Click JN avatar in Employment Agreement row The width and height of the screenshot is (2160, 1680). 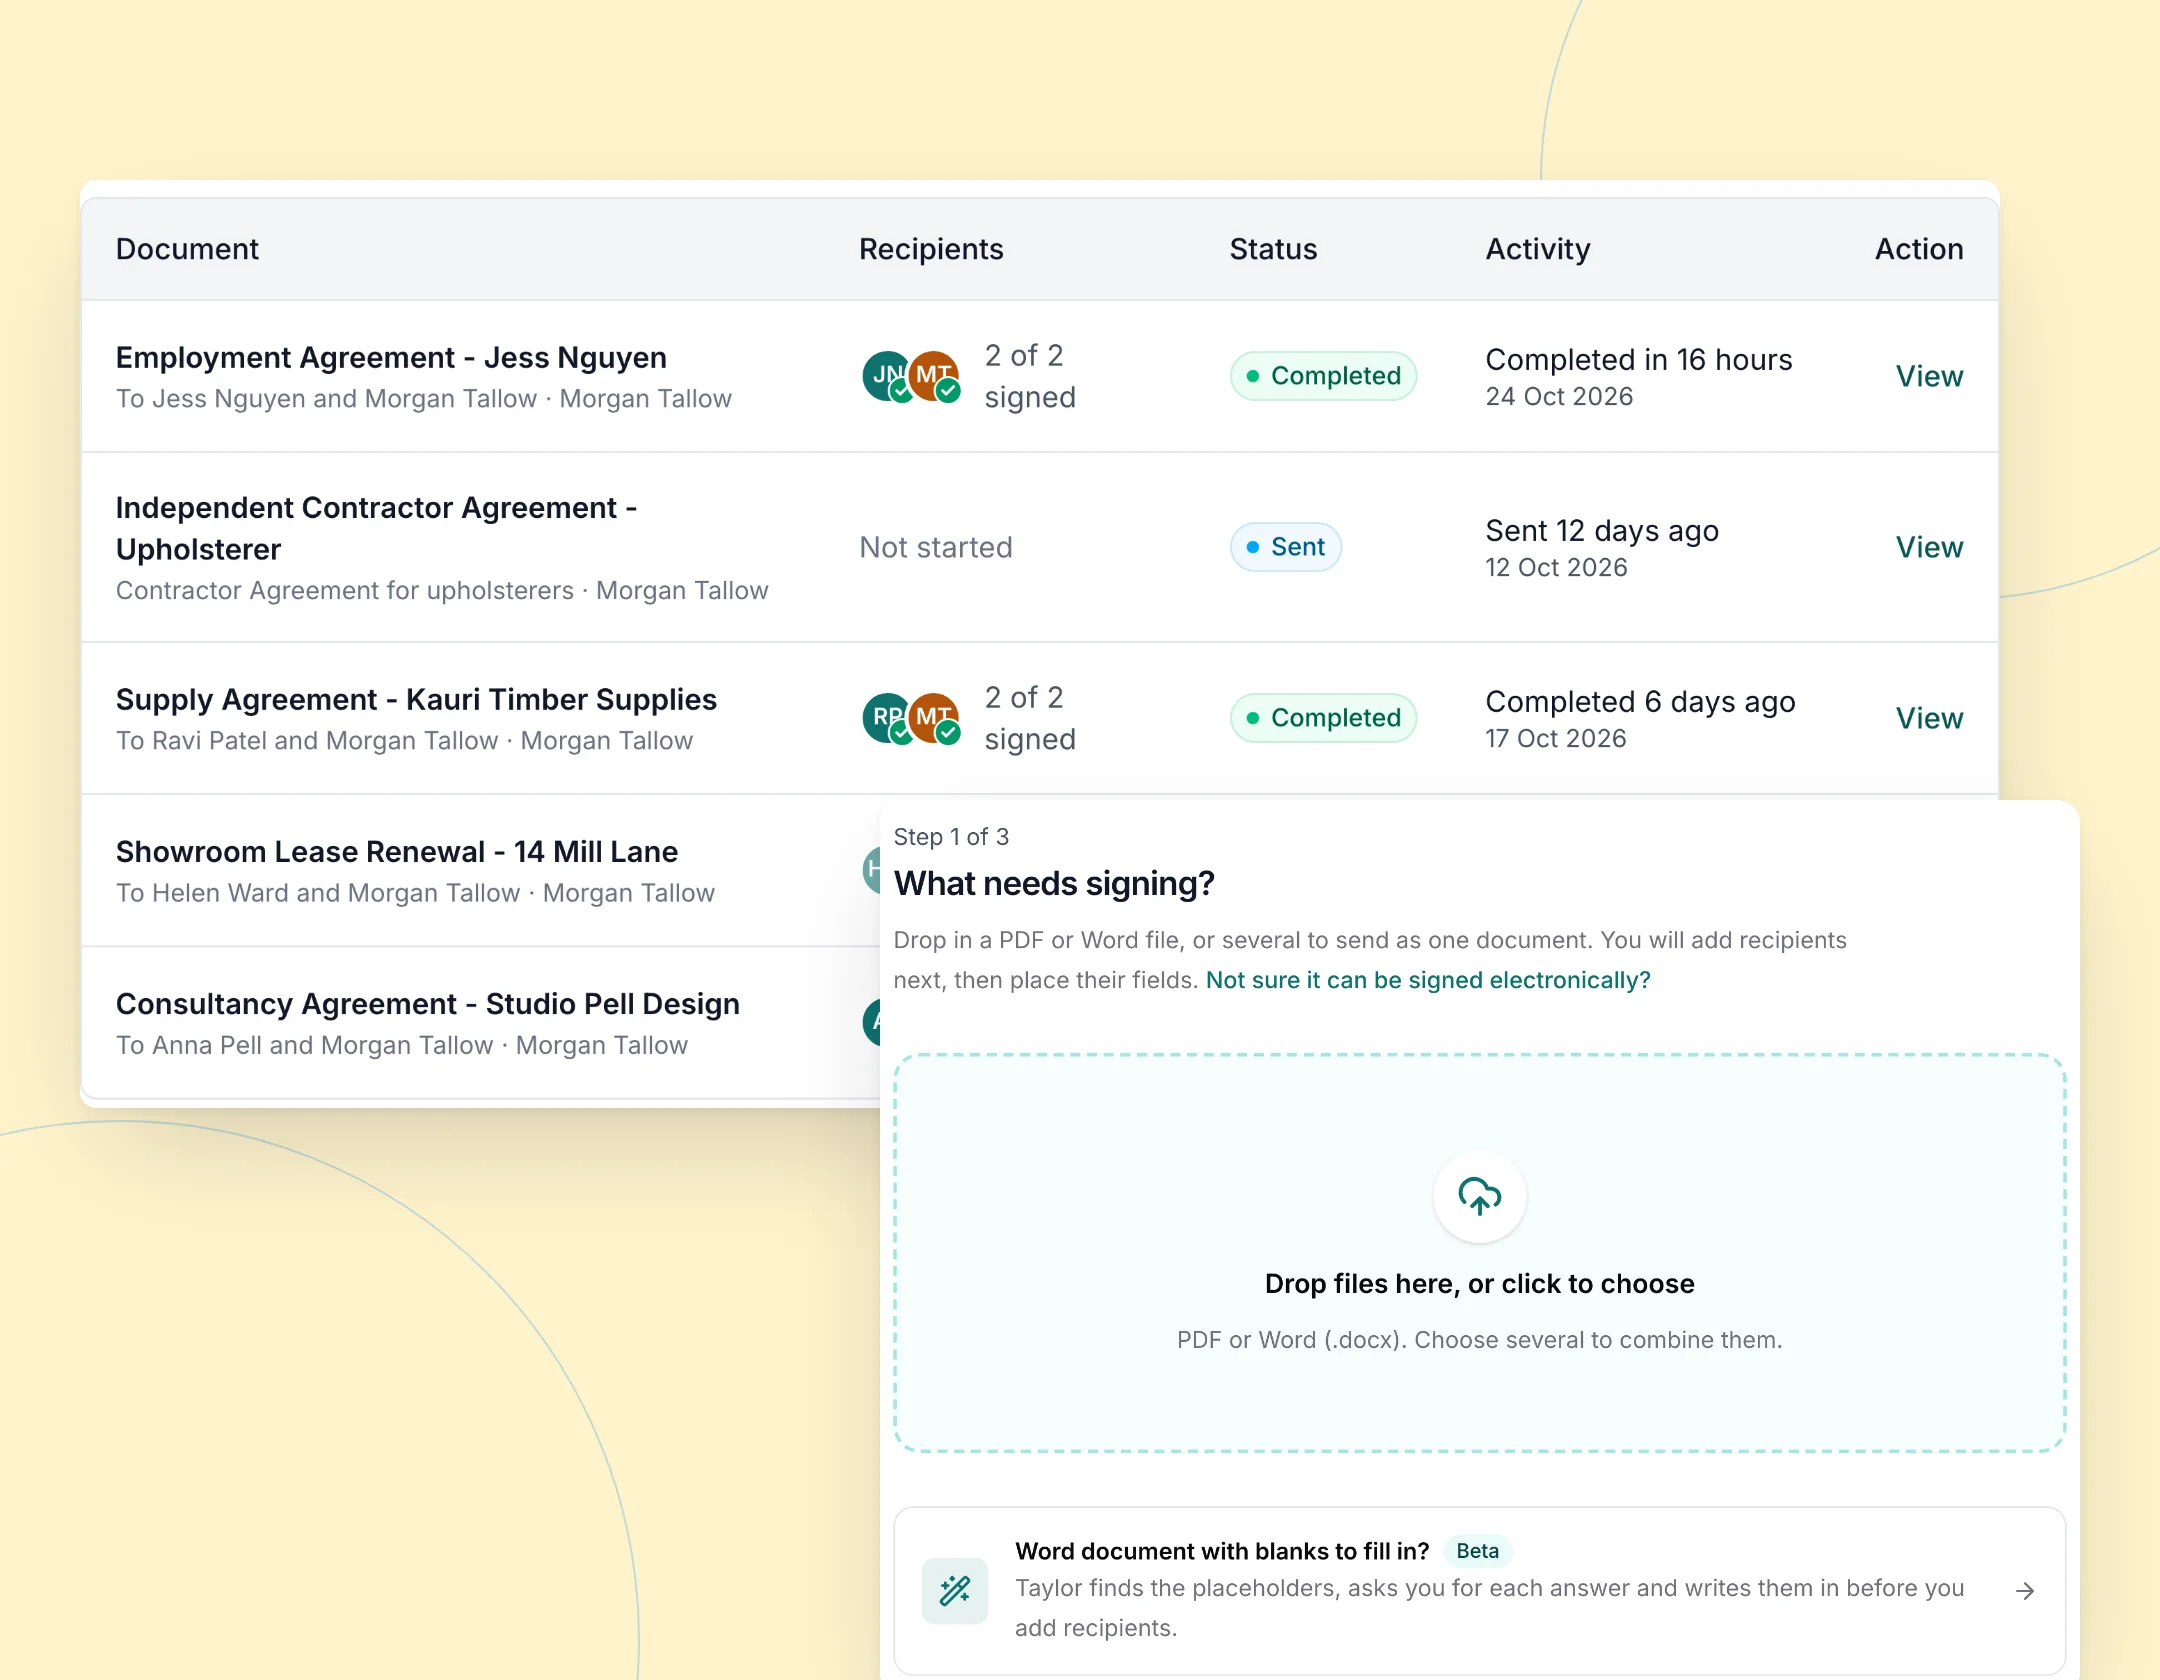(887, 376)
